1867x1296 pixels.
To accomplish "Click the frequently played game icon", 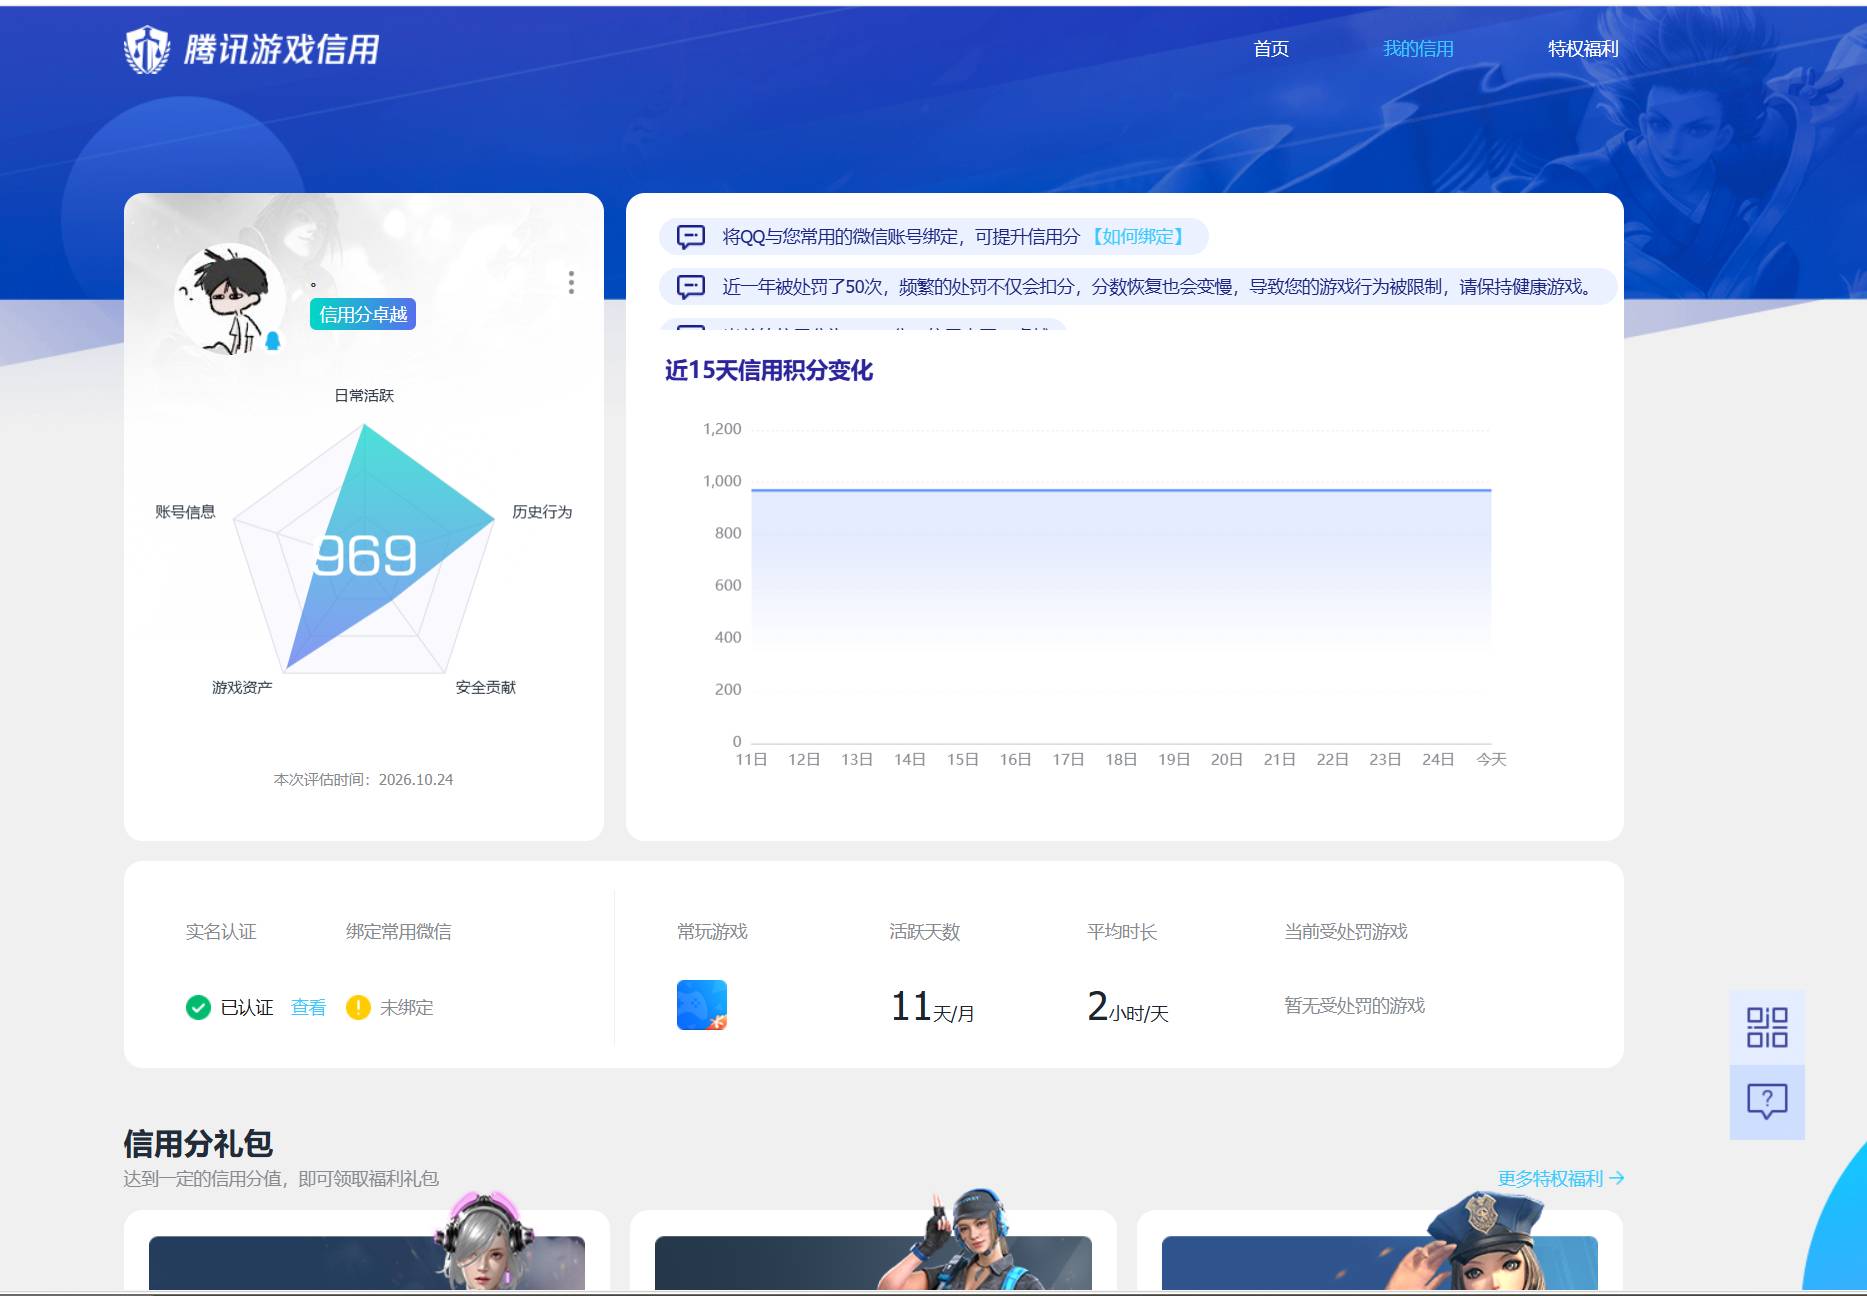I will [702, 1005].
